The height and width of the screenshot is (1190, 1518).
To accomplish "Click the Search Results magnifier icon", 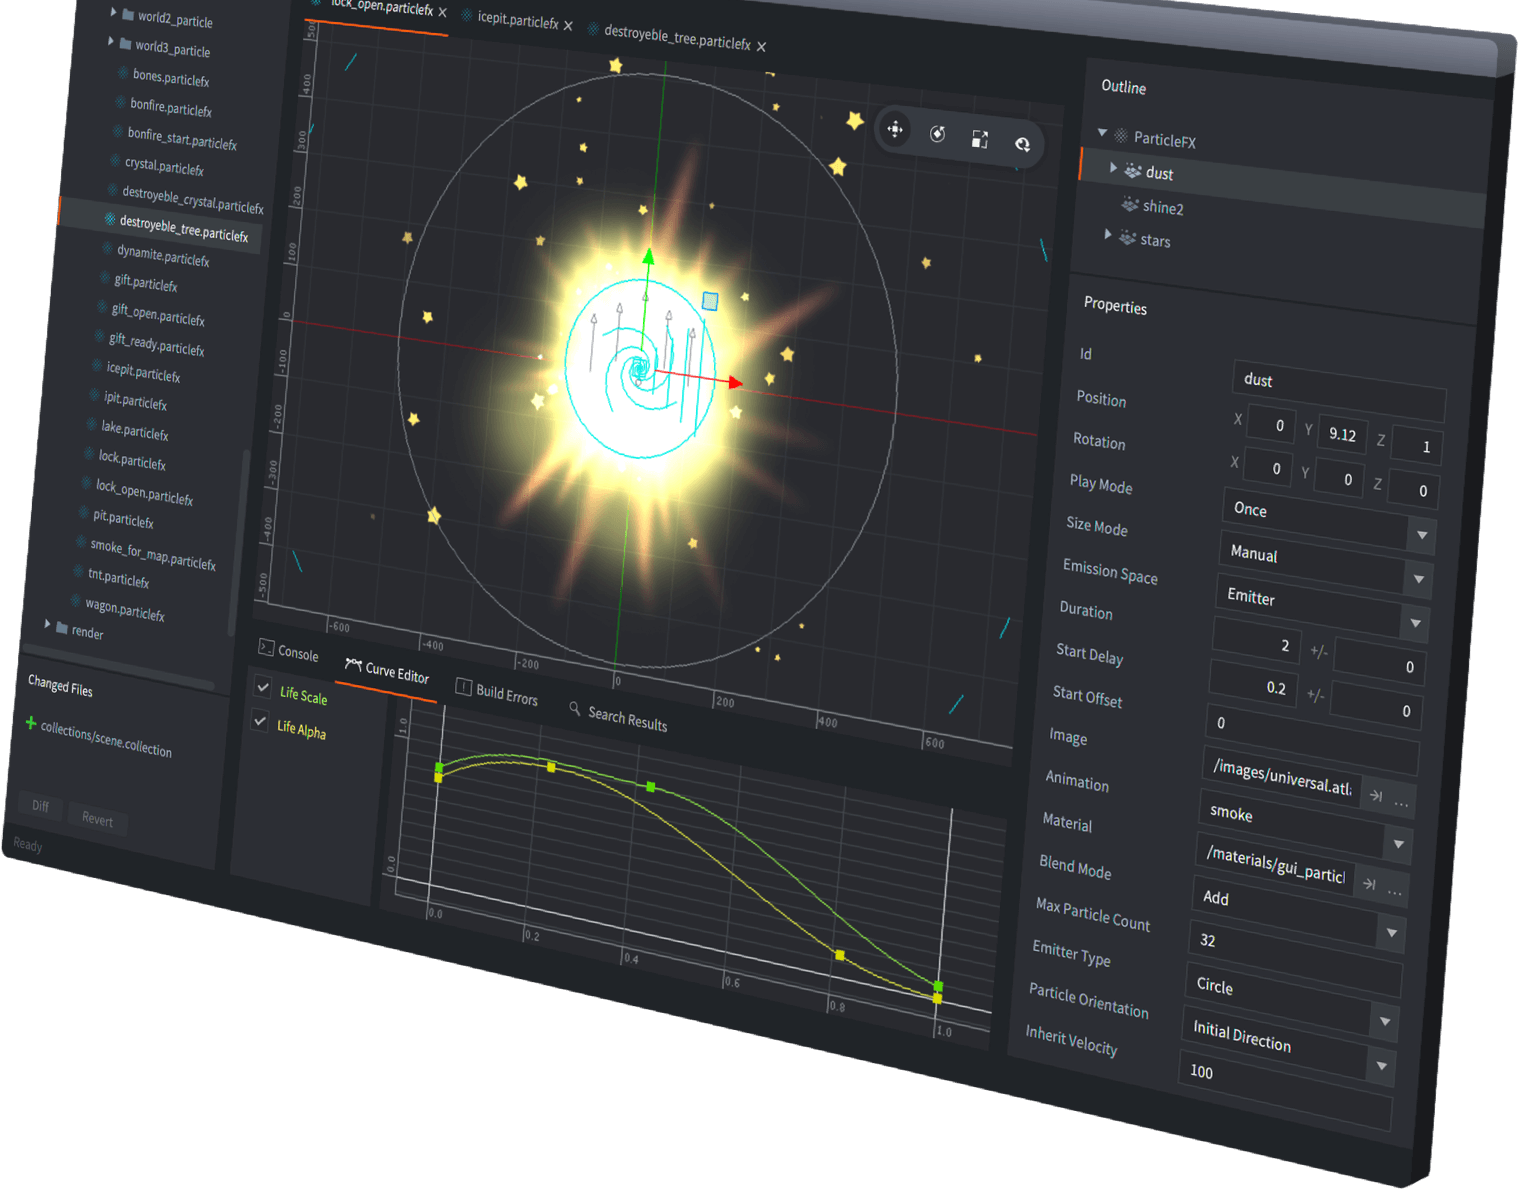I will pos(575,708).
